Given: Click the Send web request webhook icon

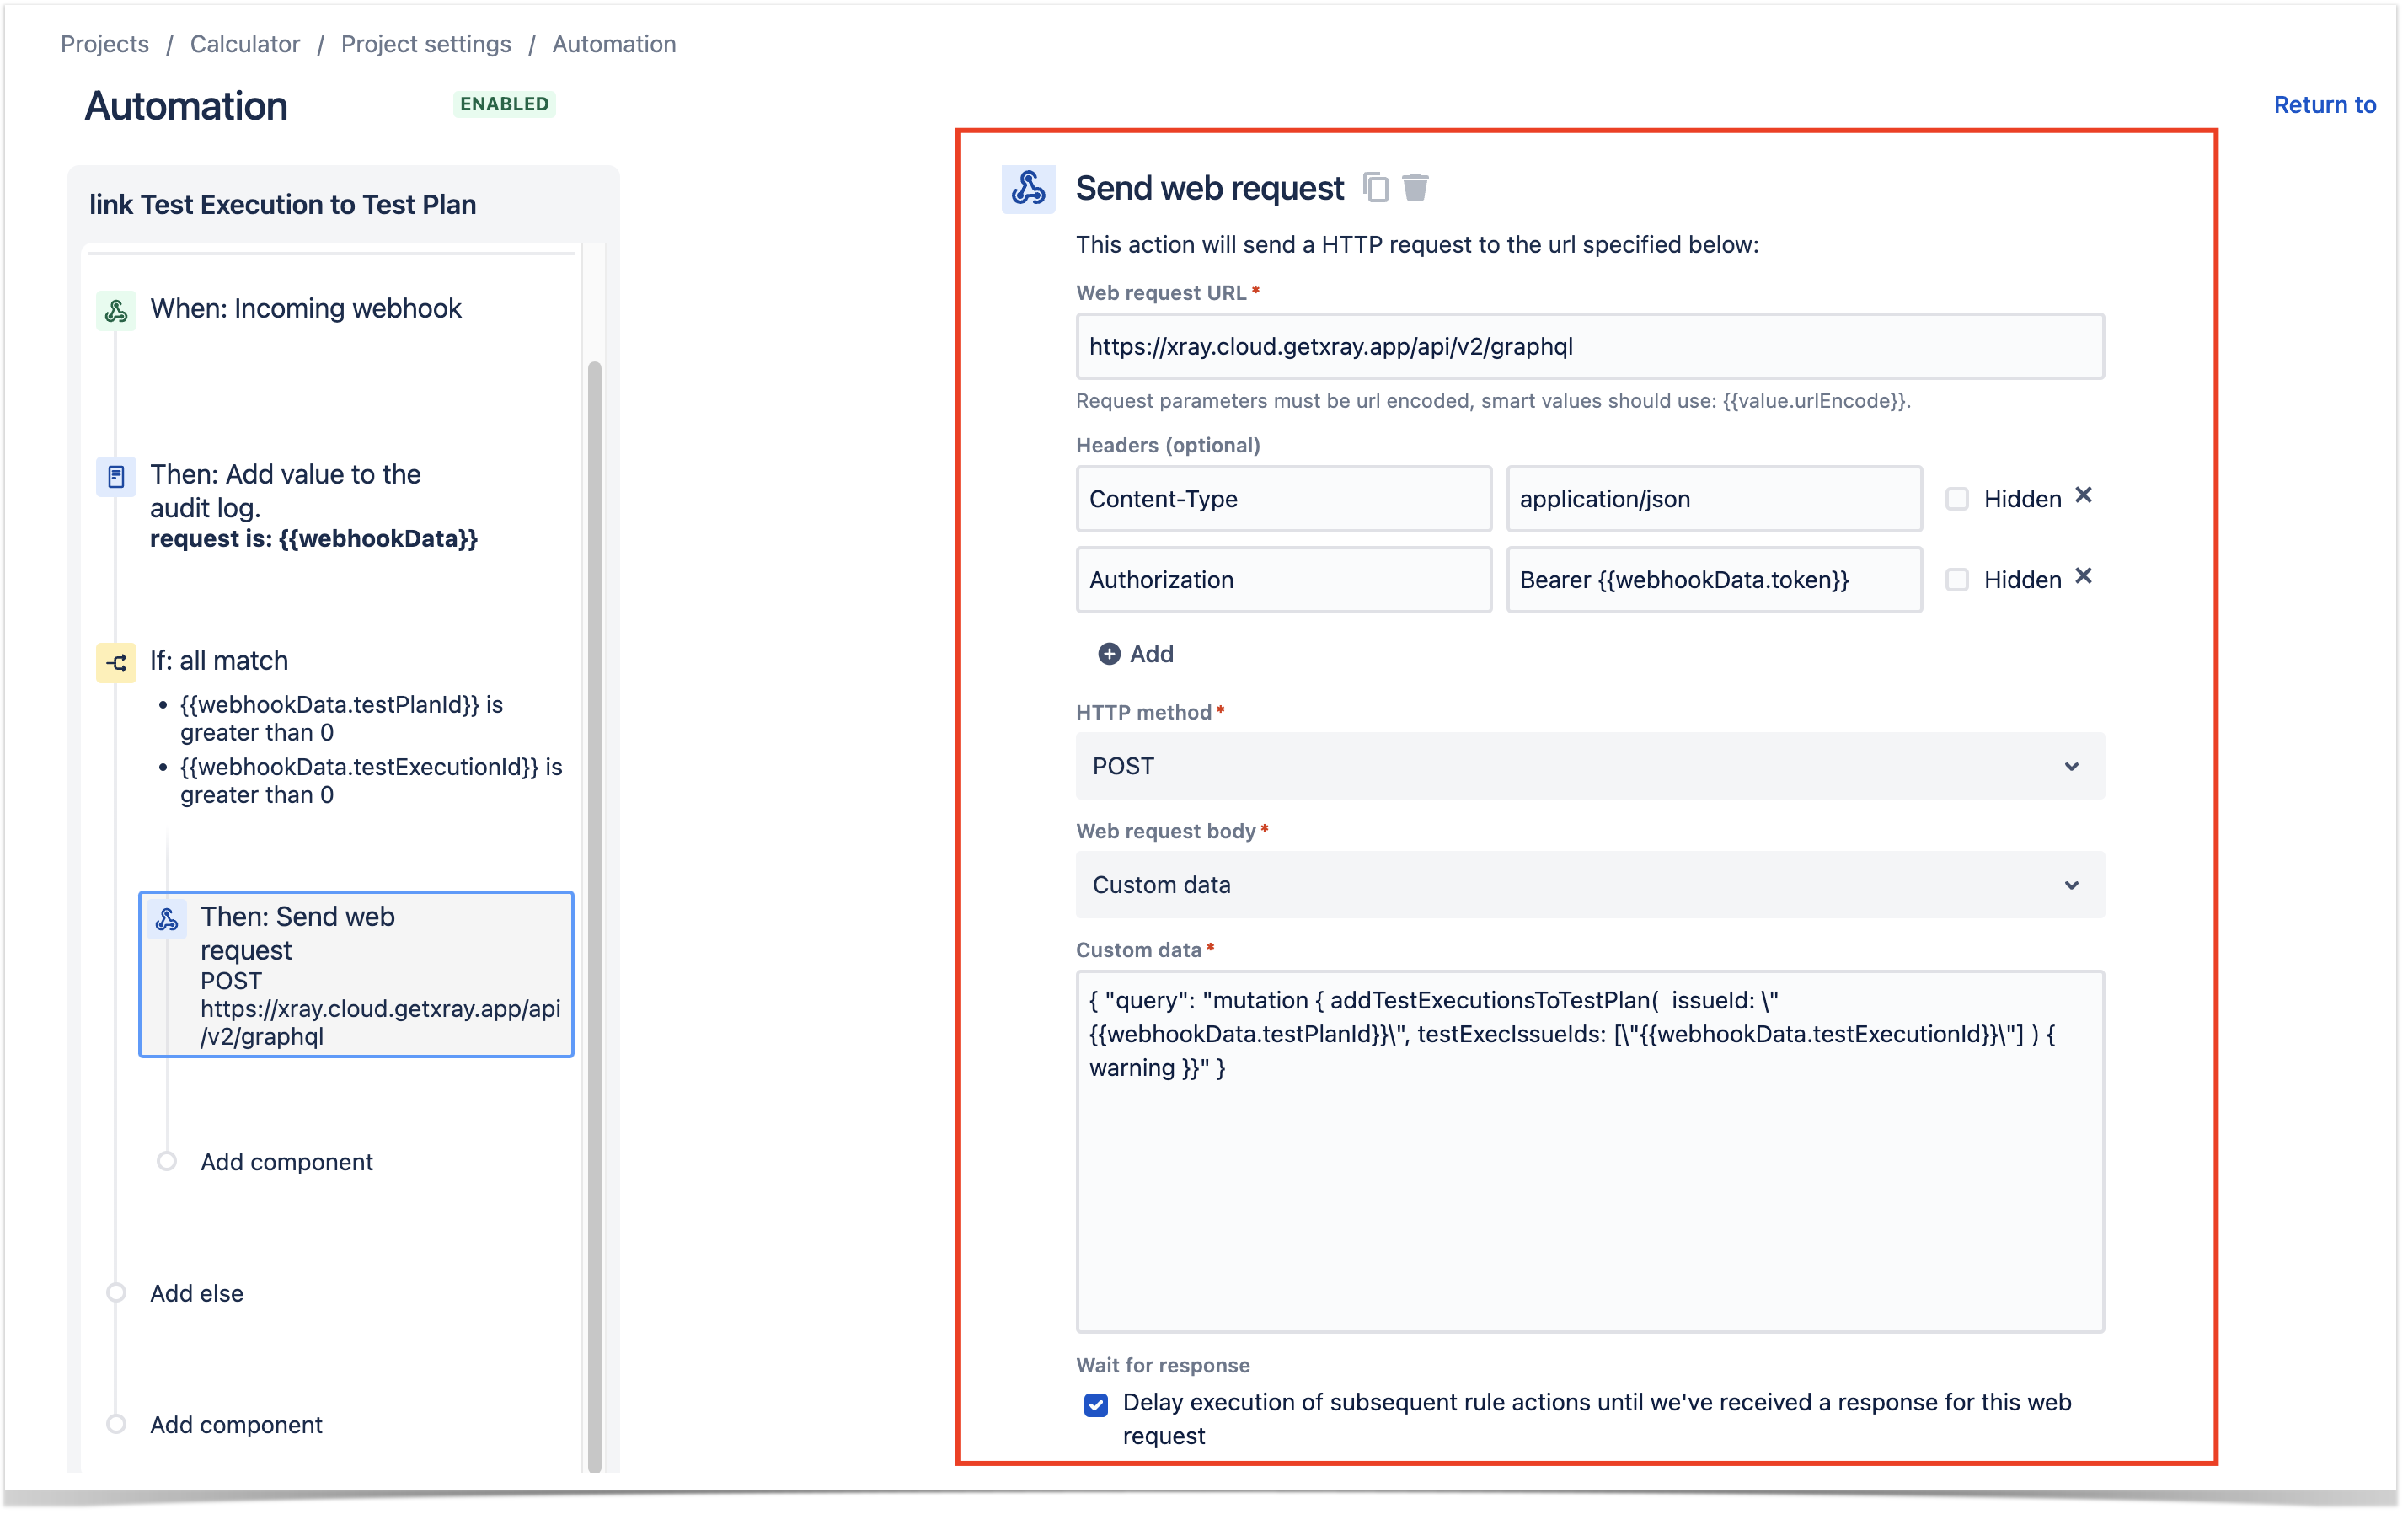Looking at the screenshot, I should pyautogui.click(x=1028, y=188).
